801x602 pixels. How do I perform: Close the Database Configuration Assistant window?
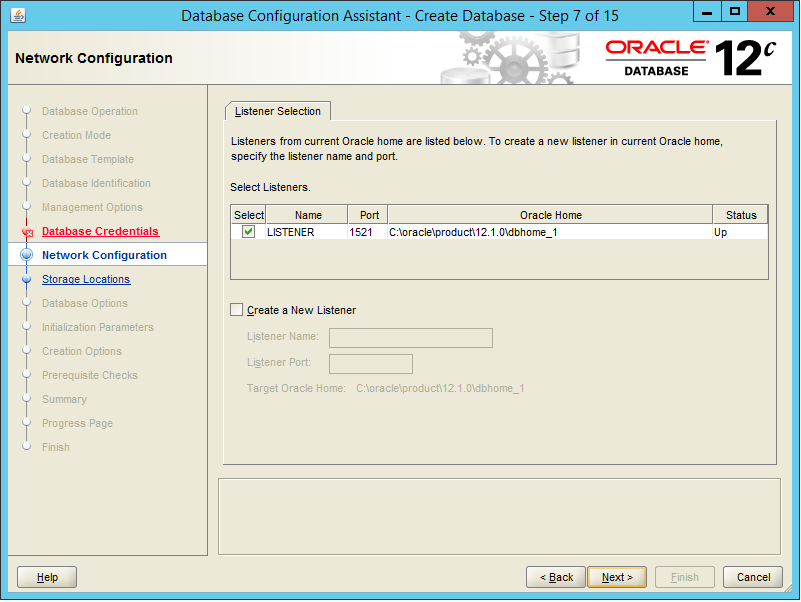point(771,11)
